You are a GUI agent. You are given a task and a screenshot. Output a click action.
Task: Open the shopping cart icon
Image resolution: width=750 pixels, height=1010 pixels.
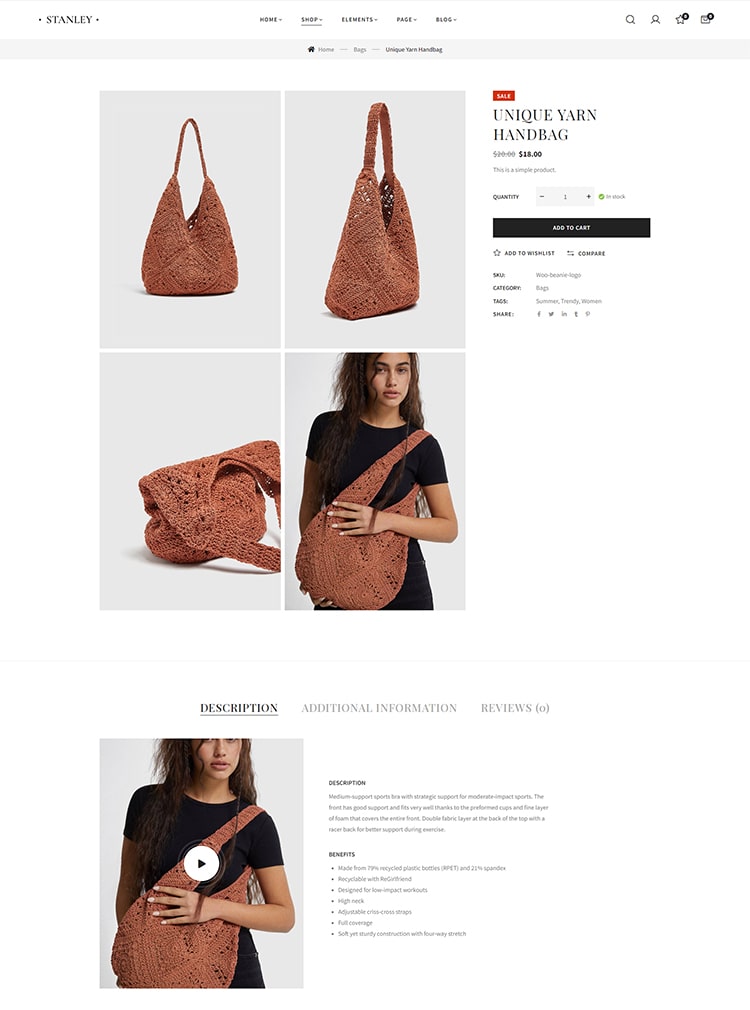[706, 19]
